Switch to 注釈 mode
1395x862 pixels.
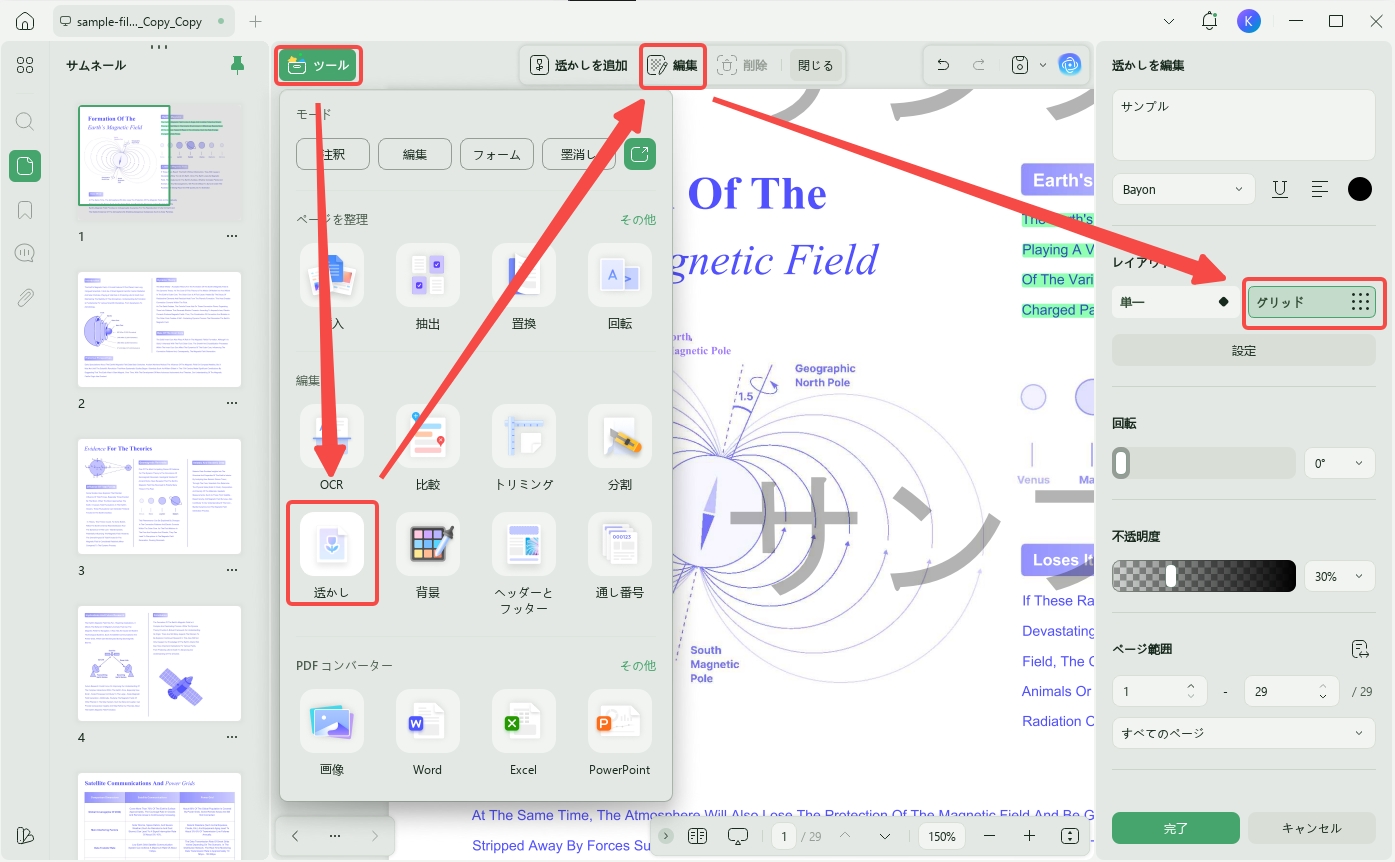coord(333,154)
